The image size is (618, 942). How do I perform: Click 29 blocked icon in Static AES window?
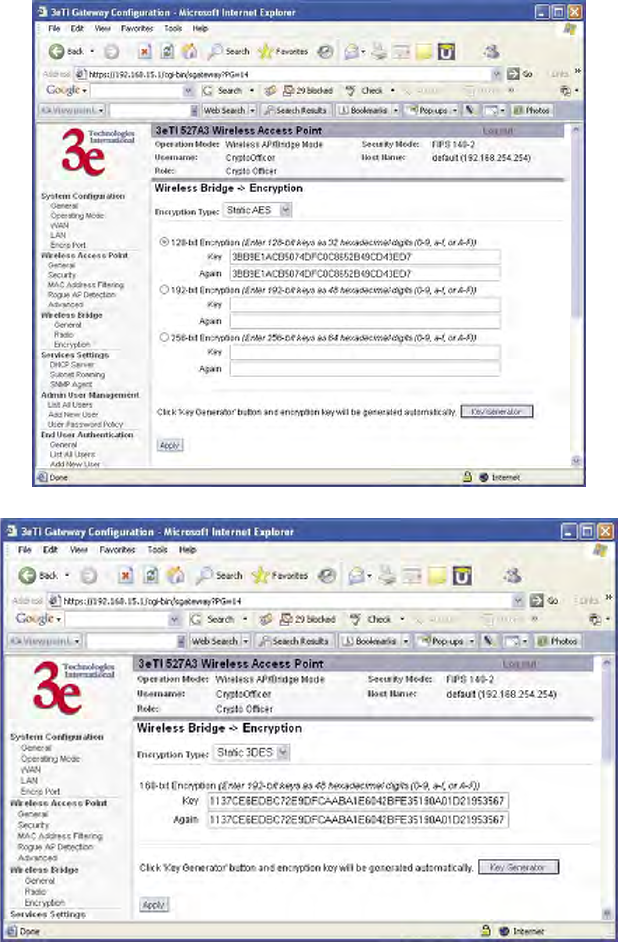coord(307,91)
